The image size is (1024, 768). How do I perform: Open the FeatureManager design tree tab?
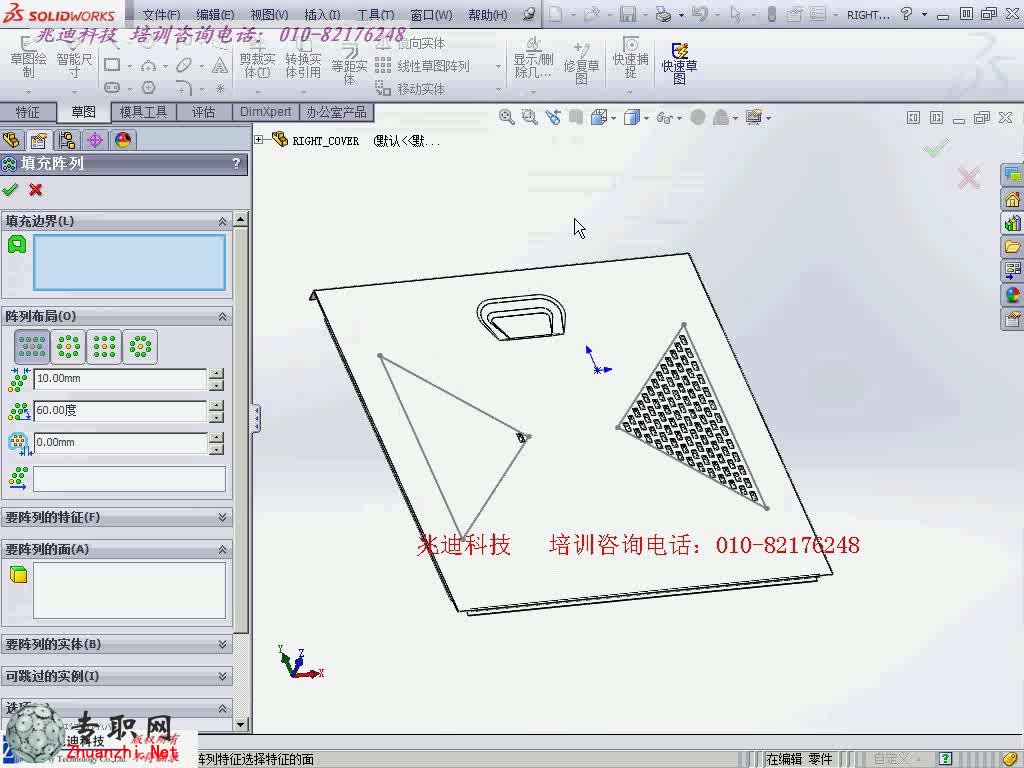tap(11, 140)
